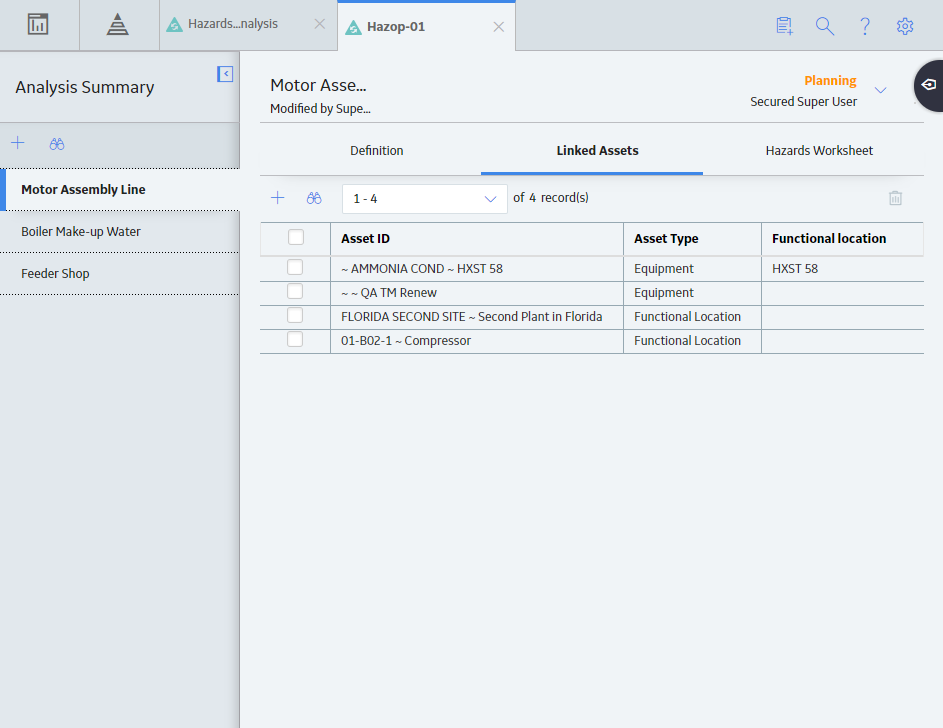Collapse the Analysis Summary pane
The height and width of the screenshot is (728, 943).
click(x=225, y=74)
